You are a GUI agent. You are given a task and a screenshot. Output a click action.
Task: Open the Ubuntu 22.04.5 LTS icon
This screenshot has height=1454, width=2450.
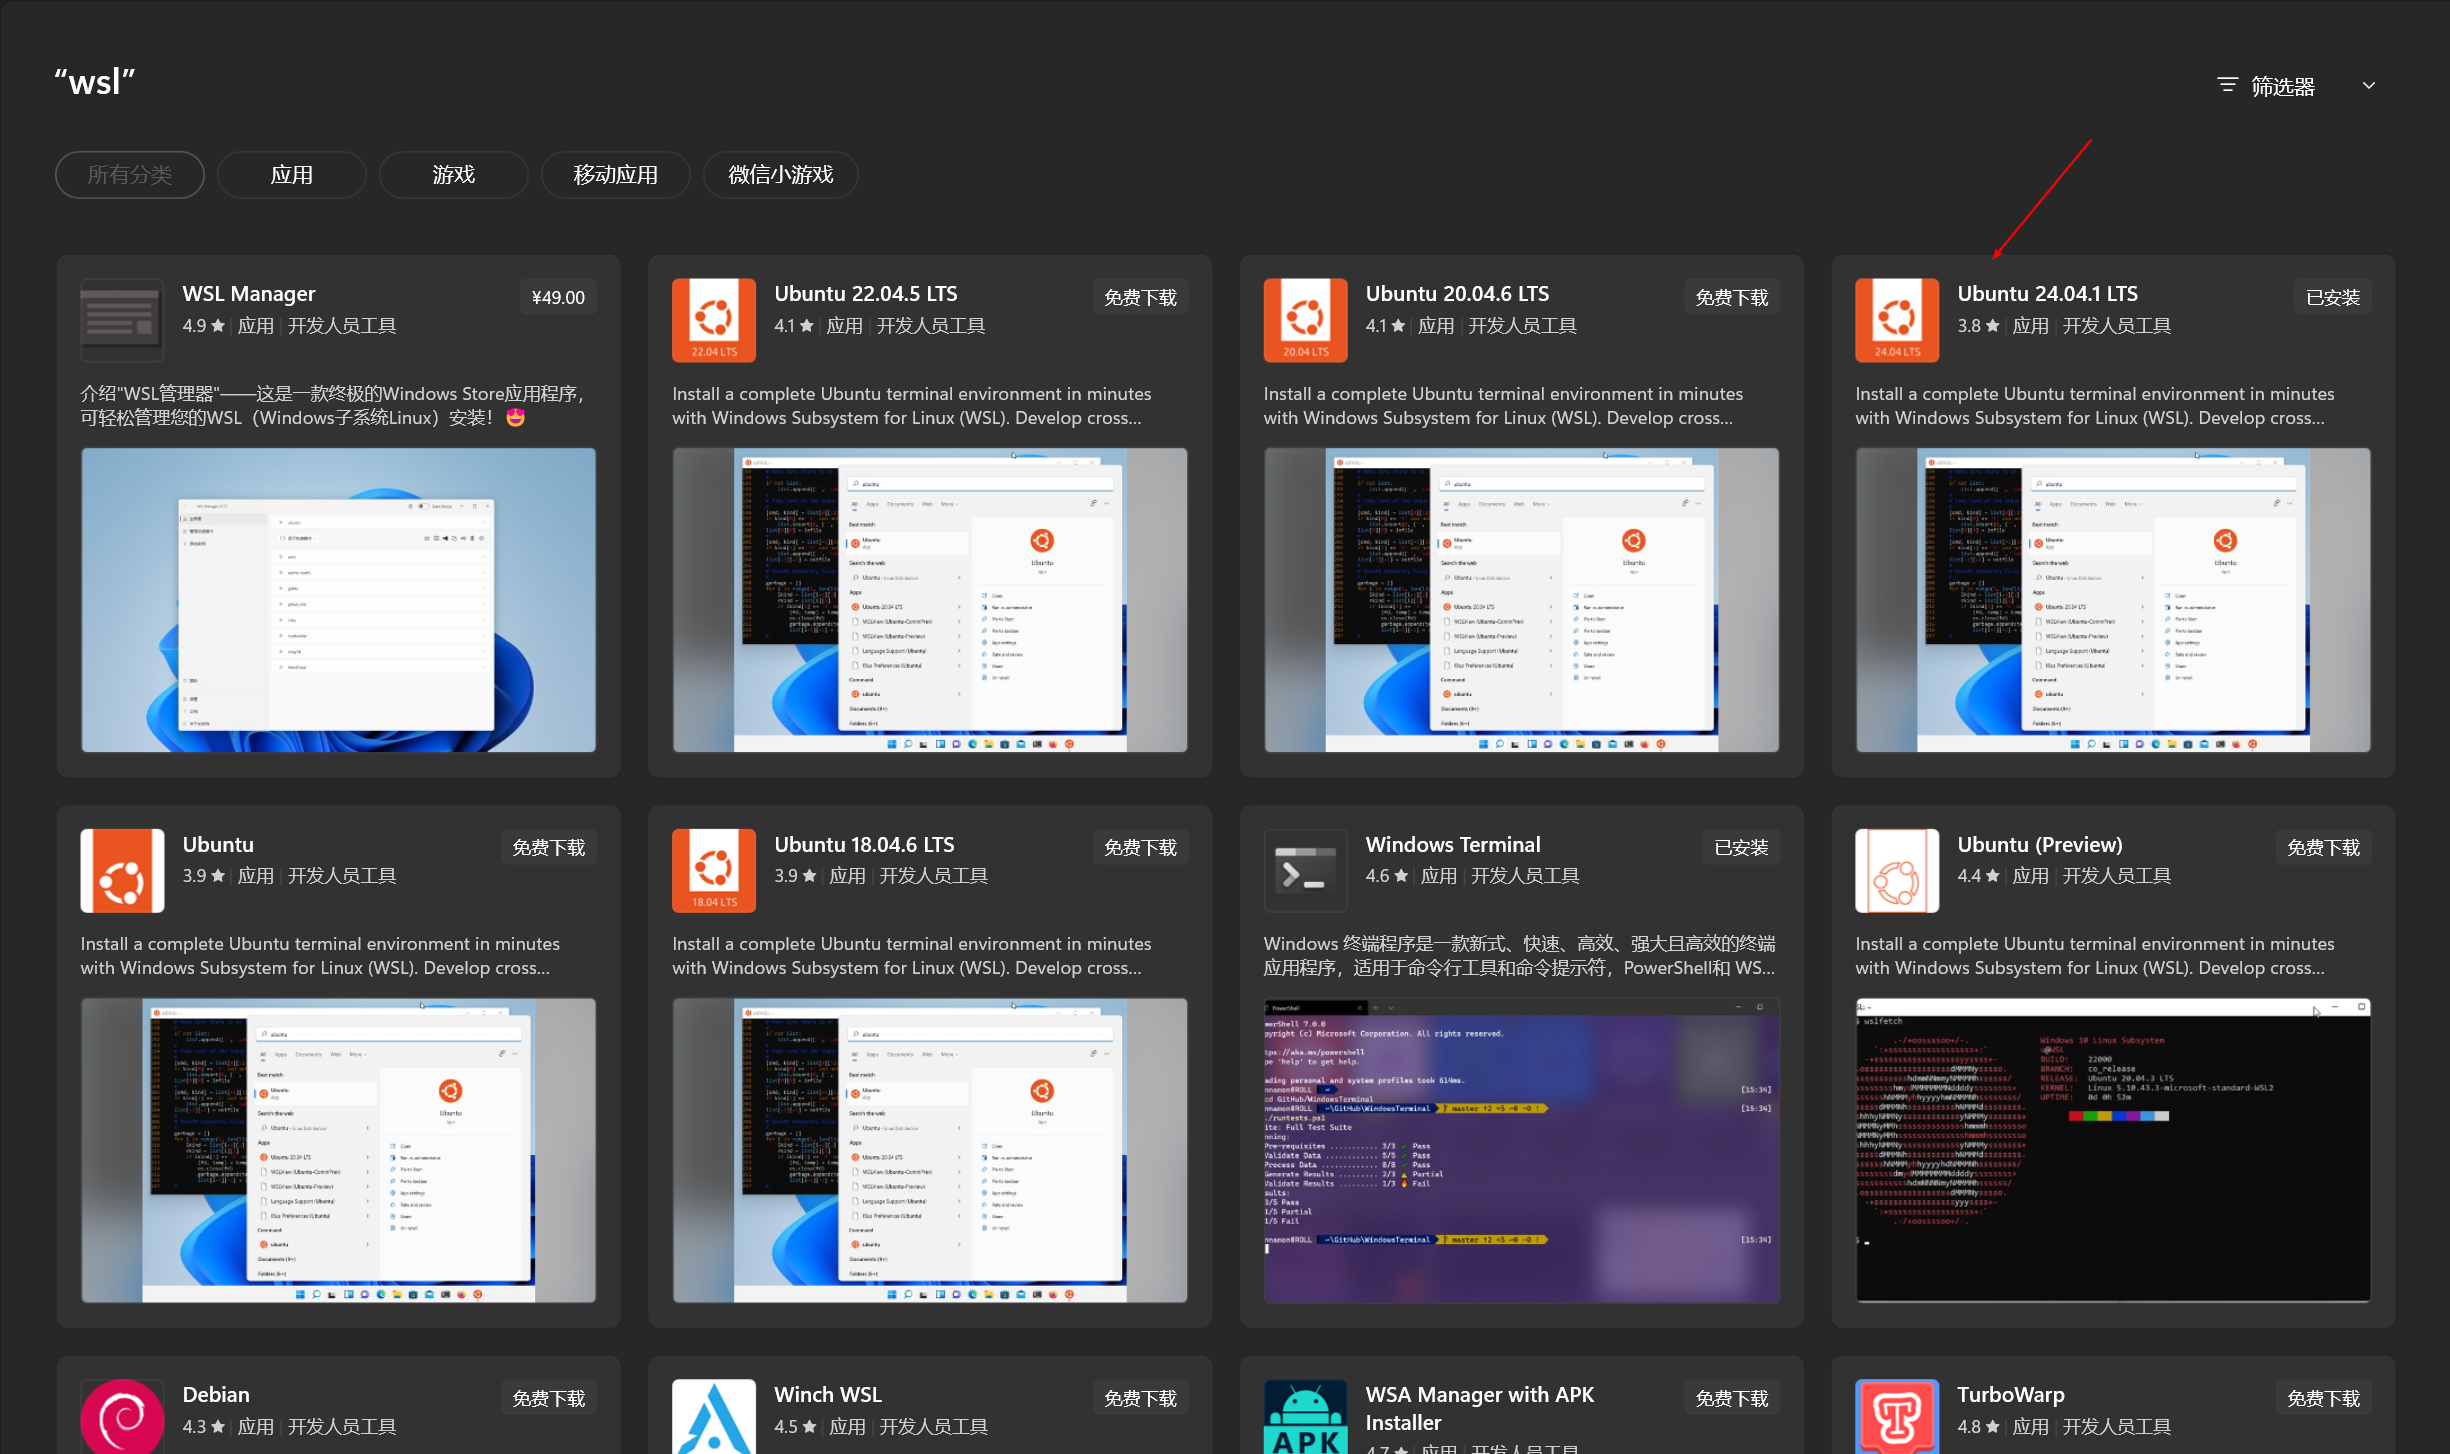[x=713, y=320]
